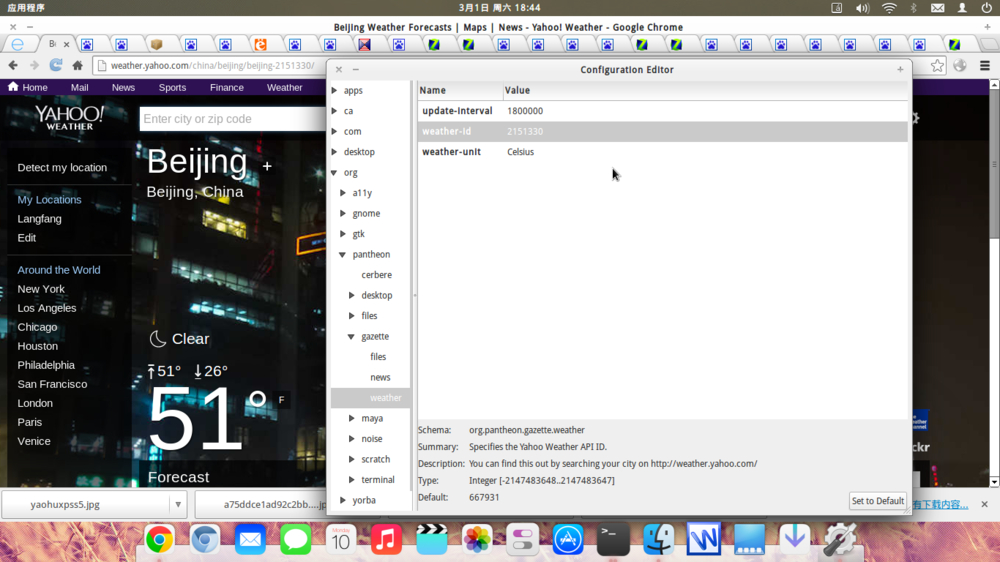Collapse the pantheon node
Viewport: 1000px width, 562px height.
342,255
